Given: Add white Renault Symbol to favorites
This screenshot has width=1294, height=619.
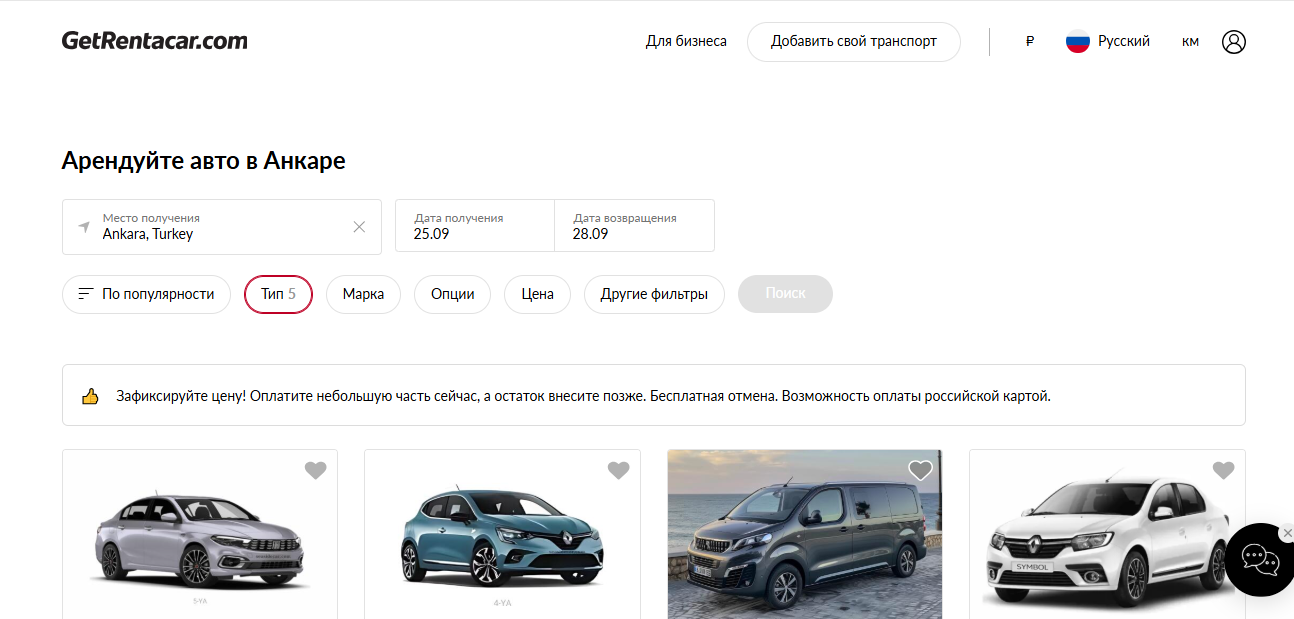Looking at the screenshot, I should point(1223,470).
